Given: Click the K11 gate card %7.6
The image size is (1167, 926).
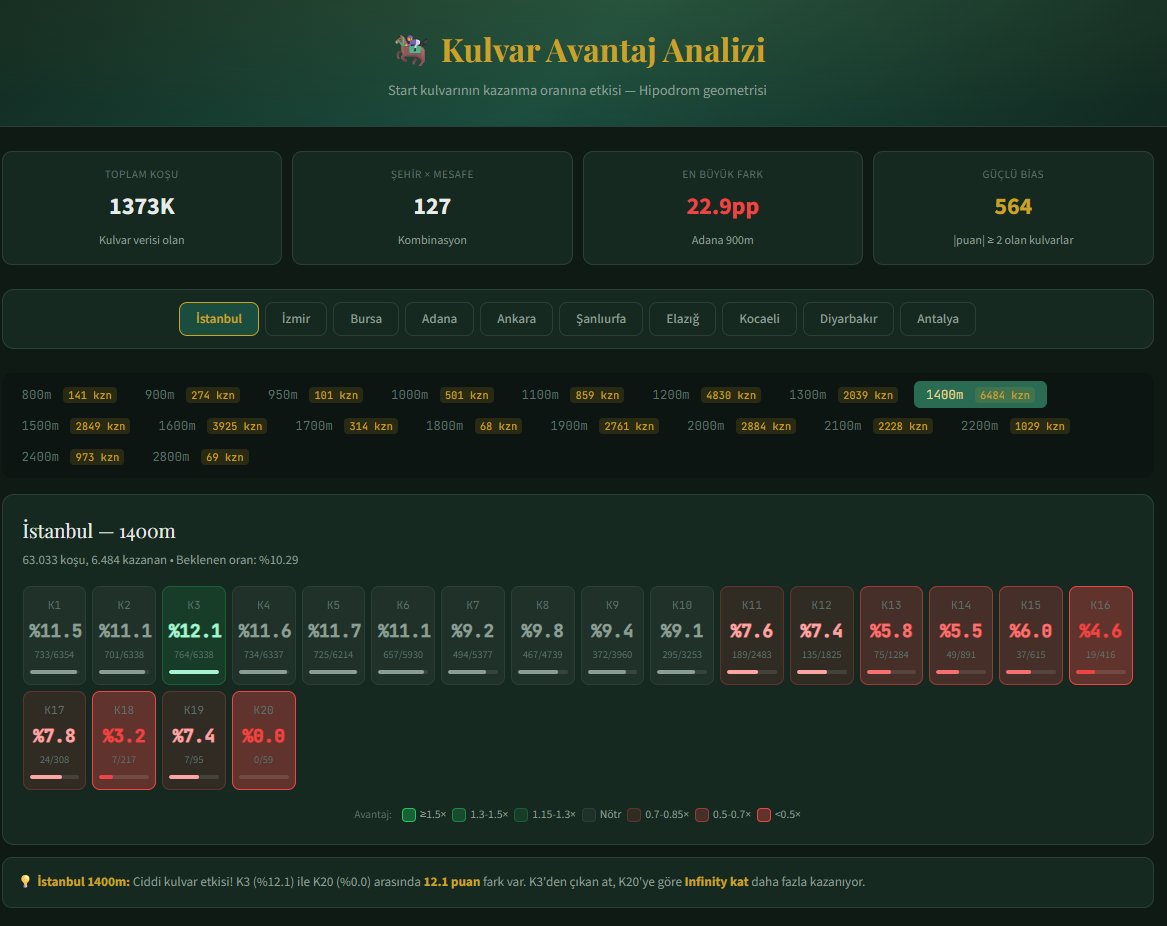Looking at the screenshot, I should 752,635.
